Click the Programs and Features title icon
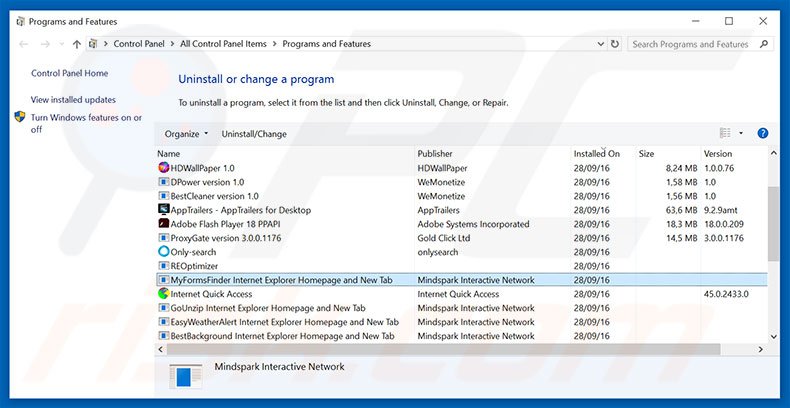The height and width of the screenshot is (408, 790). [21, 22]
